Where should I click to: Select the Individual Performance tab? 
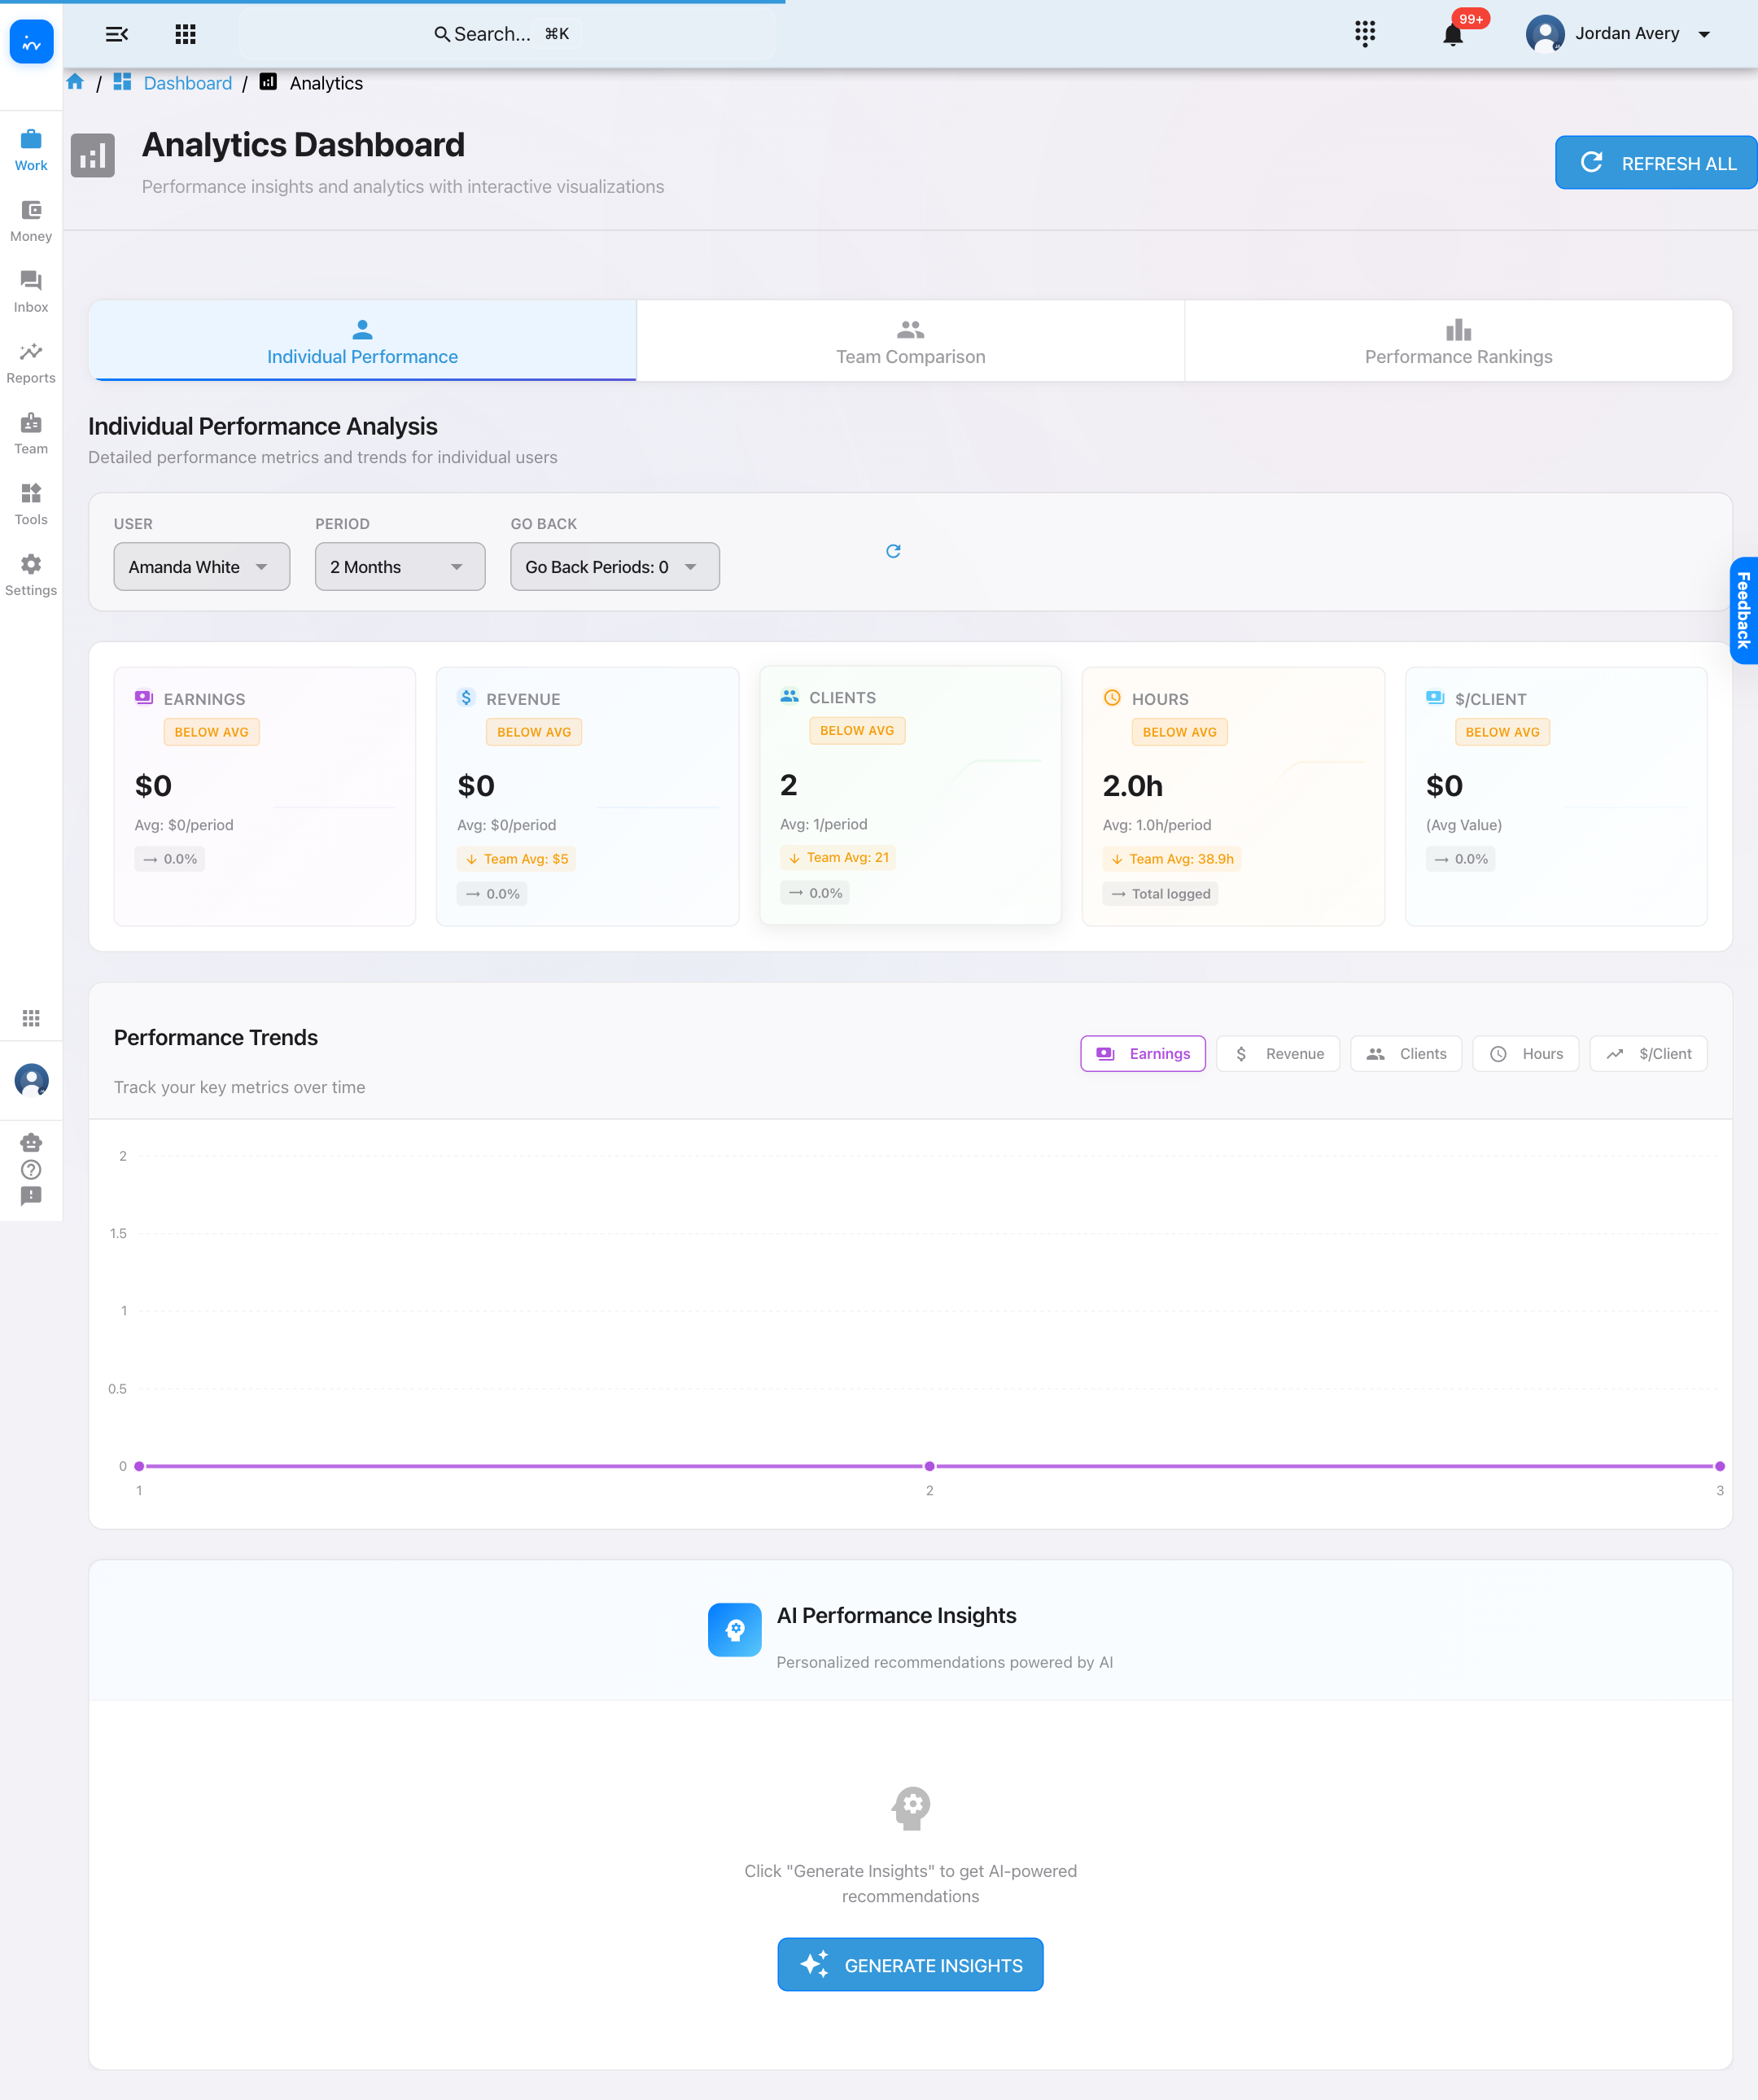pyautogui.click(x=362, y=341)
